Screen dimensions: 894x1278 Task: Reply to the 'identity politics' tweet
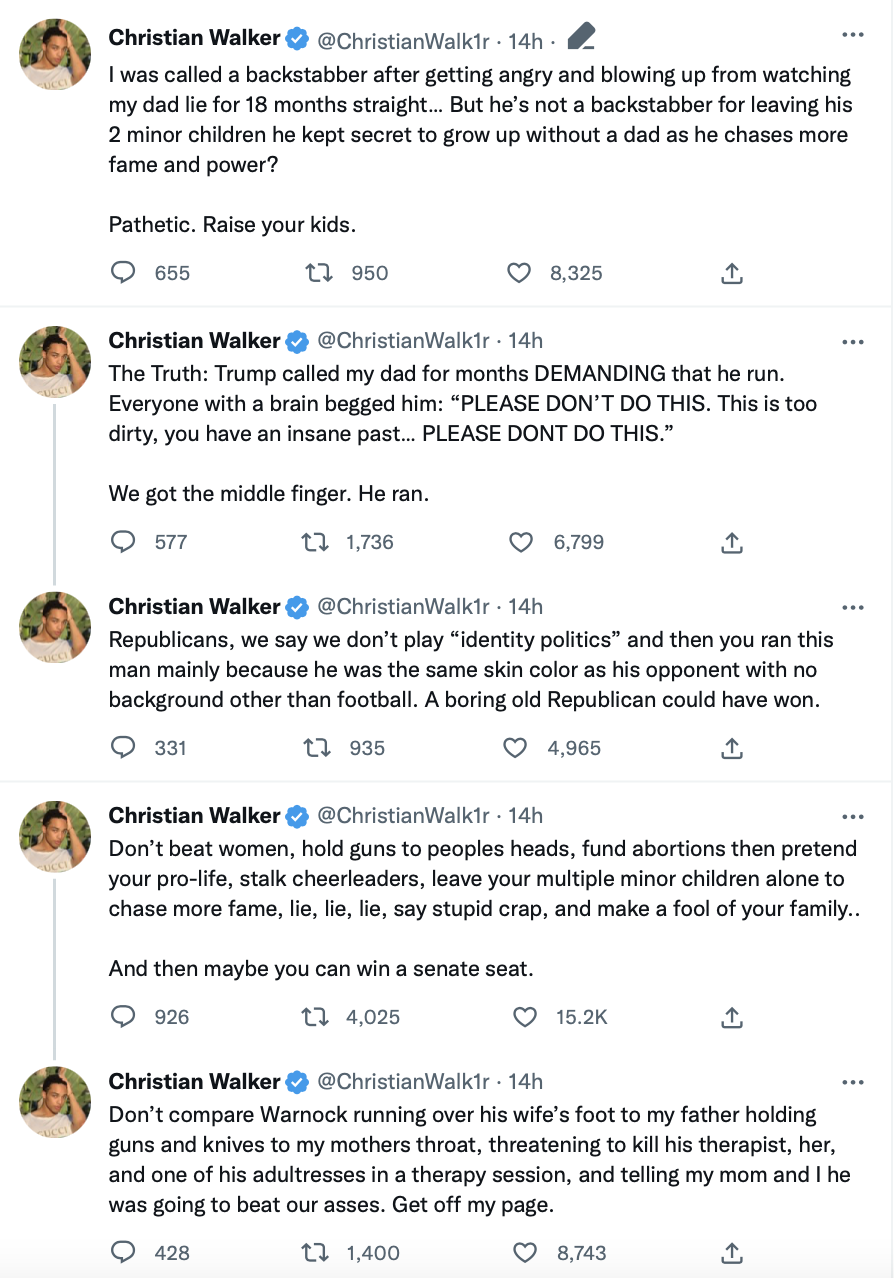pos(123,747)
